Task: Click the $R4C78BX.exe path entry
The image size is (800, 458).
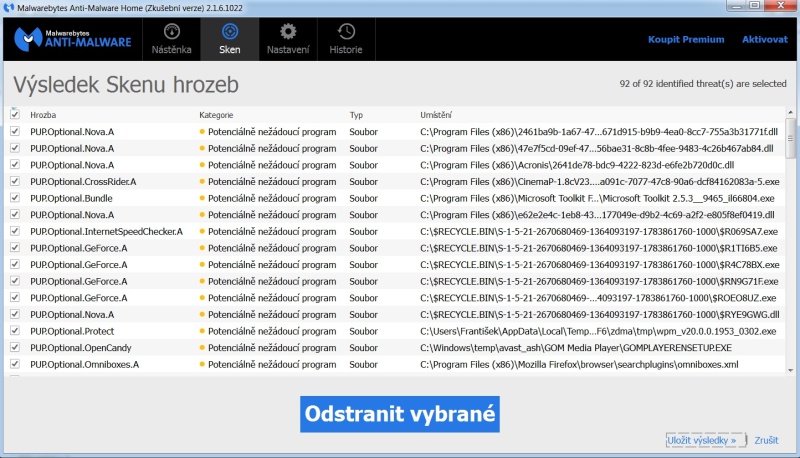Action: (x=599, y=265)
